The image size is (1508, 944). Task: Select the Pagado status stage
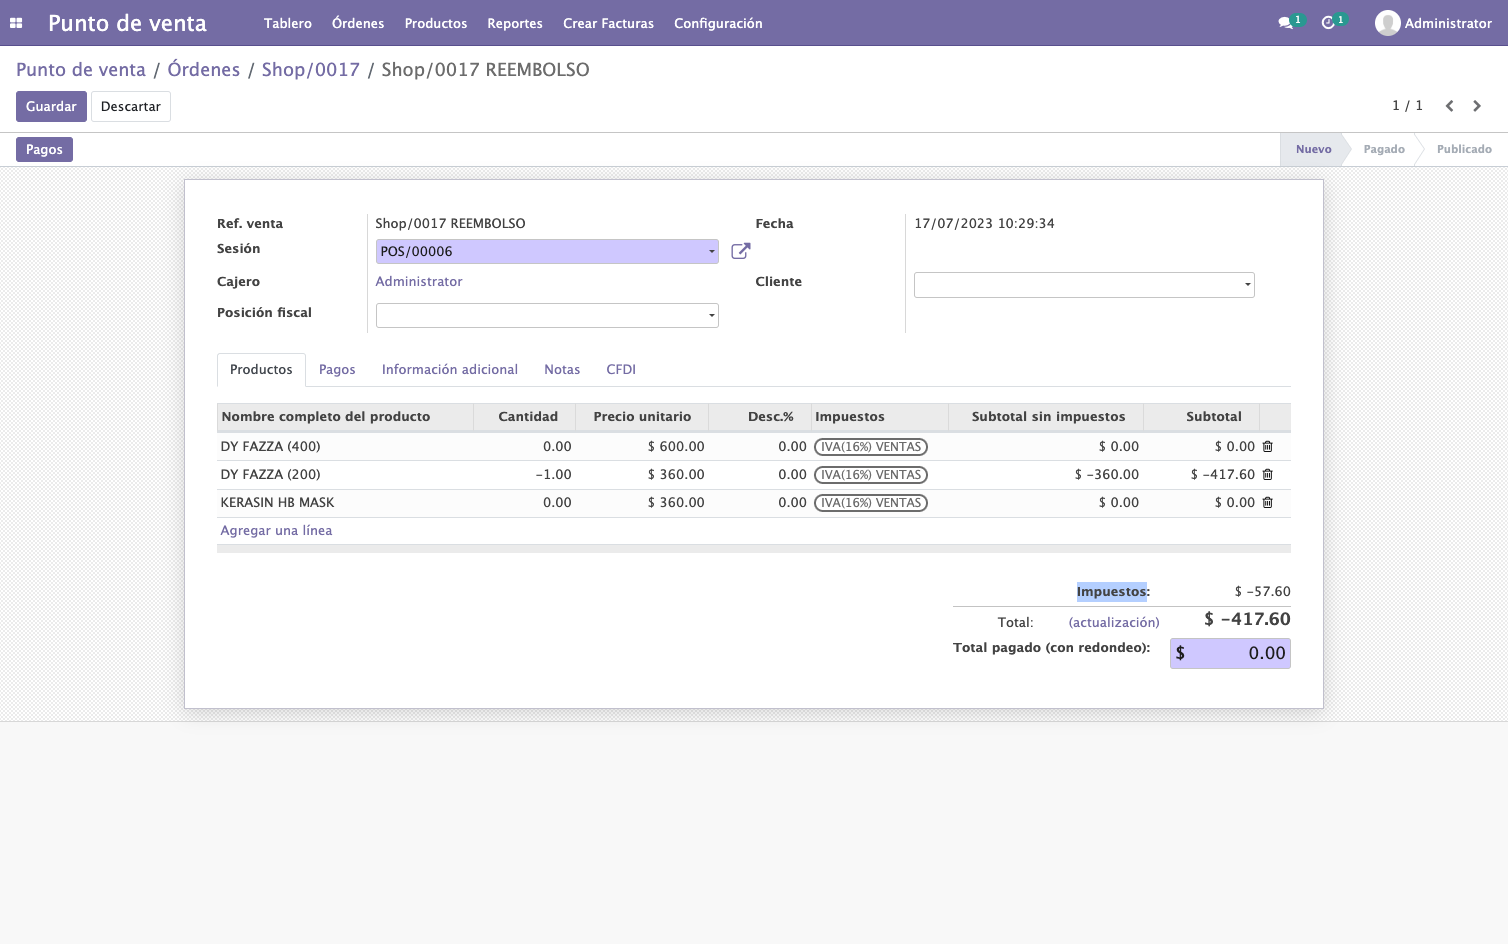1384,149
